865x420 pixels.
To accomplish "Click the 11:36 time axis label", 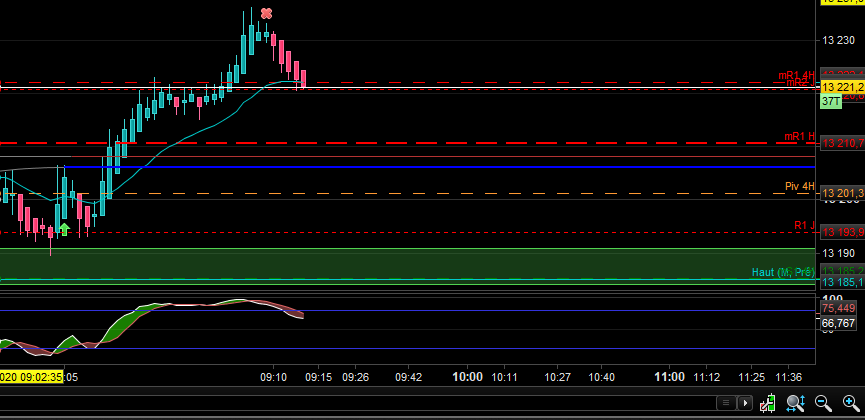I will point(788,378).
